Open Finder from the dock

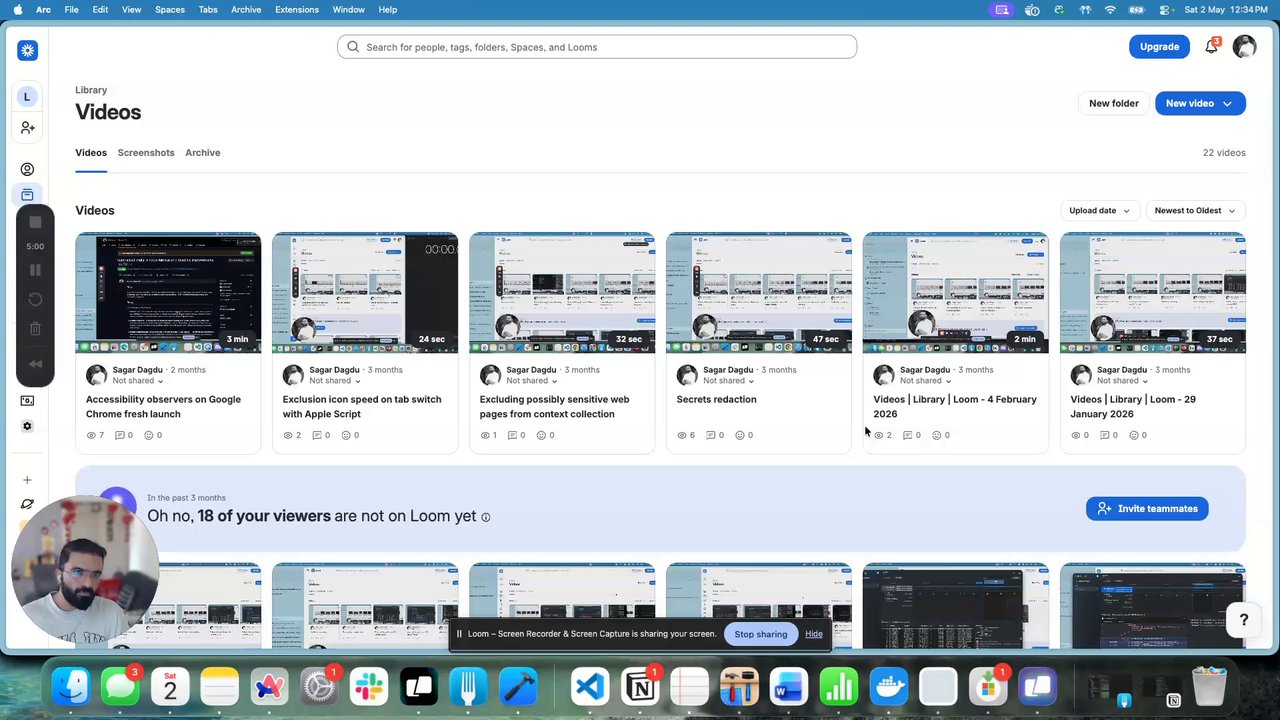[x=71, y=687]
